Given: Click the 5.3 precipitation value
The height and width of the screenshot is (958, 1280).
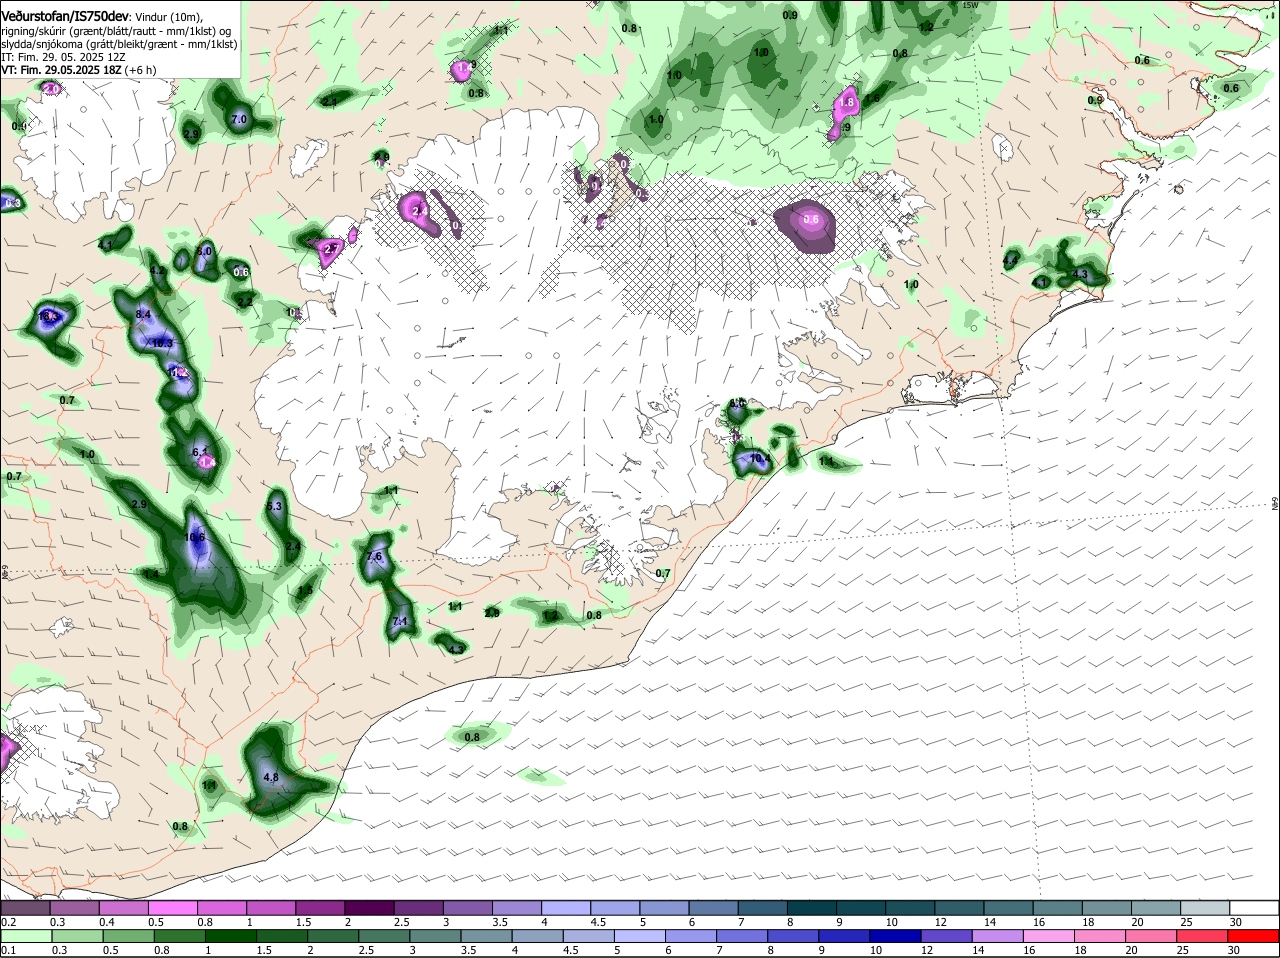Looking at the screenshot, I should pyautogui.click(x=274, y=507).
